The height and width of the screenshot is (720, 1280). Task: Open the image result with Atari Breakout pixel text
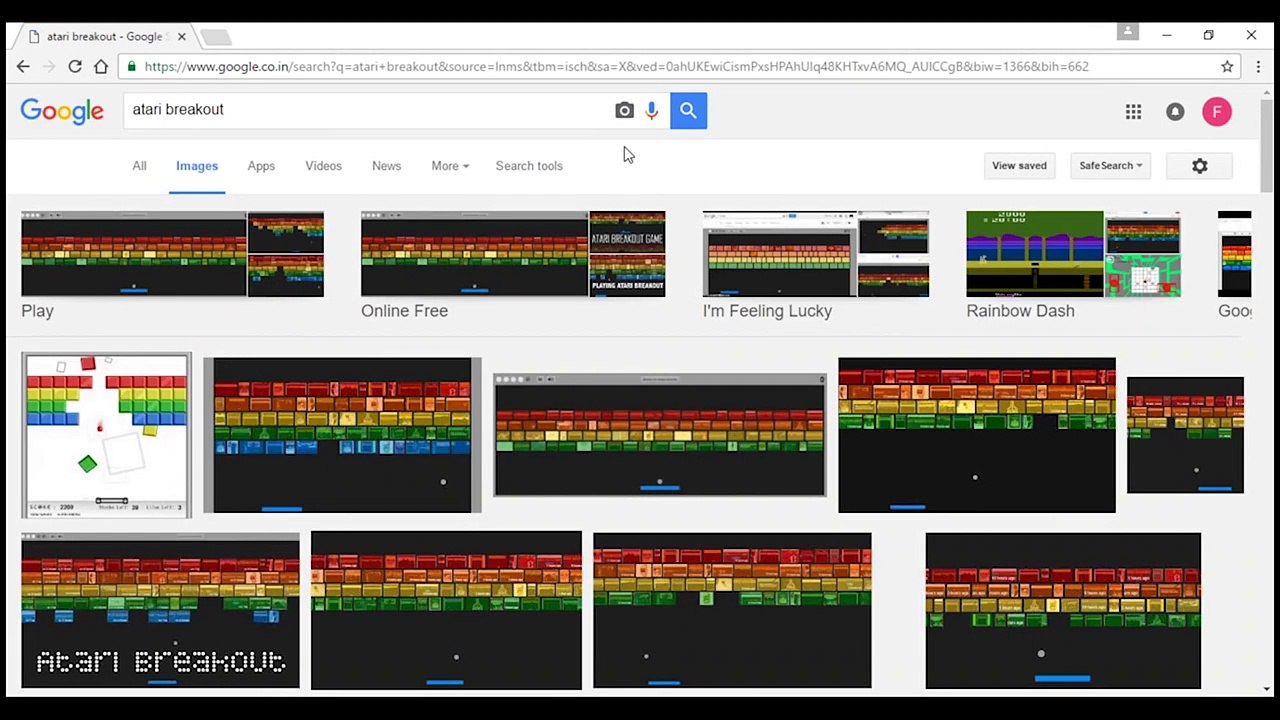160,611
